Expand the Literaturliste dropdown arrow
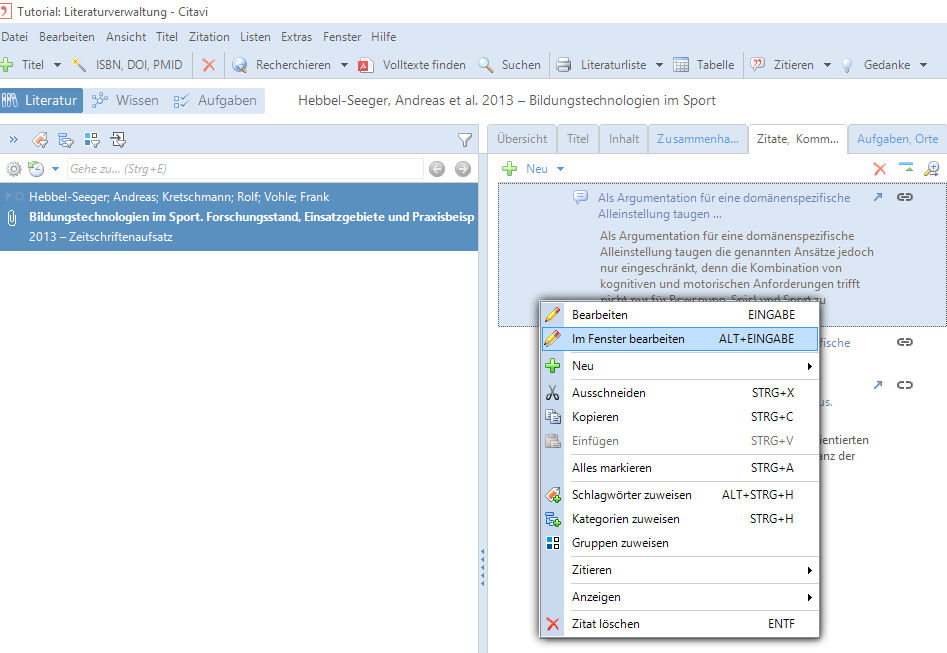 click(660, 65)
